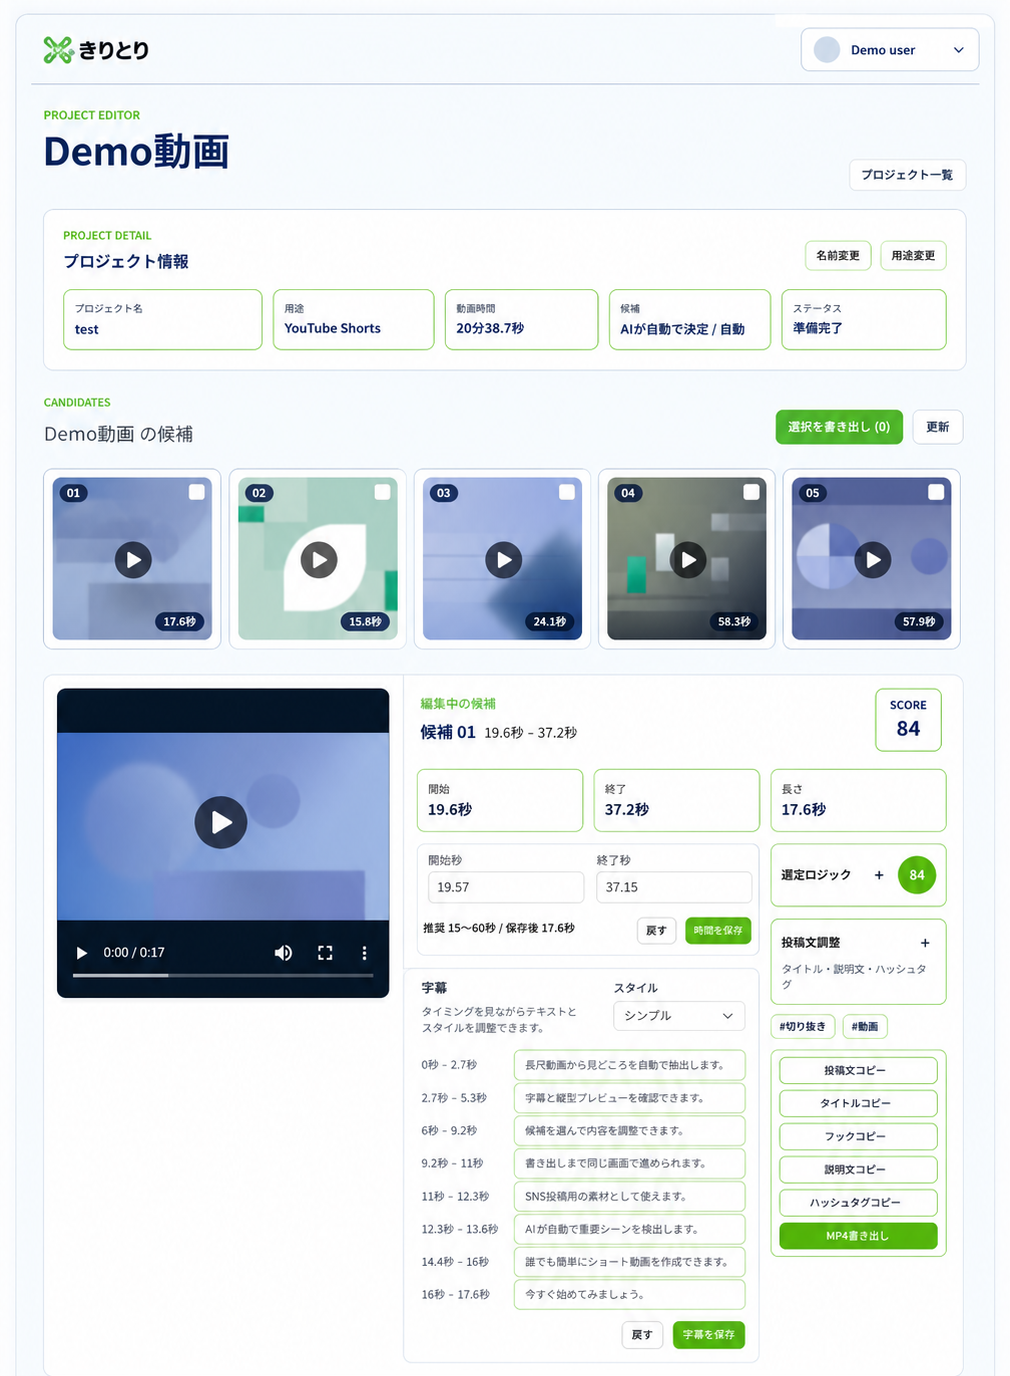
Task: Seek on the video progress bar
Action: [223, 975]
